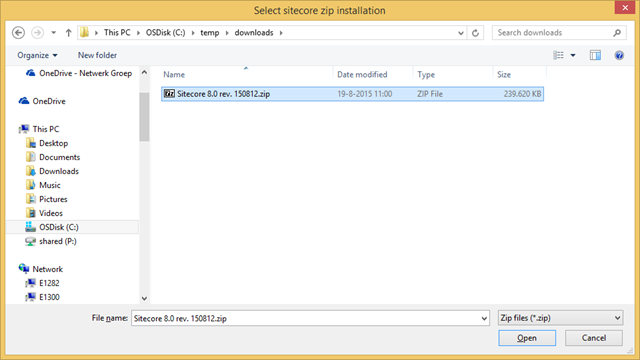640x360 pixels.
Task: Select 'This PC' in the navigation tree
Action: pos(46,129)
